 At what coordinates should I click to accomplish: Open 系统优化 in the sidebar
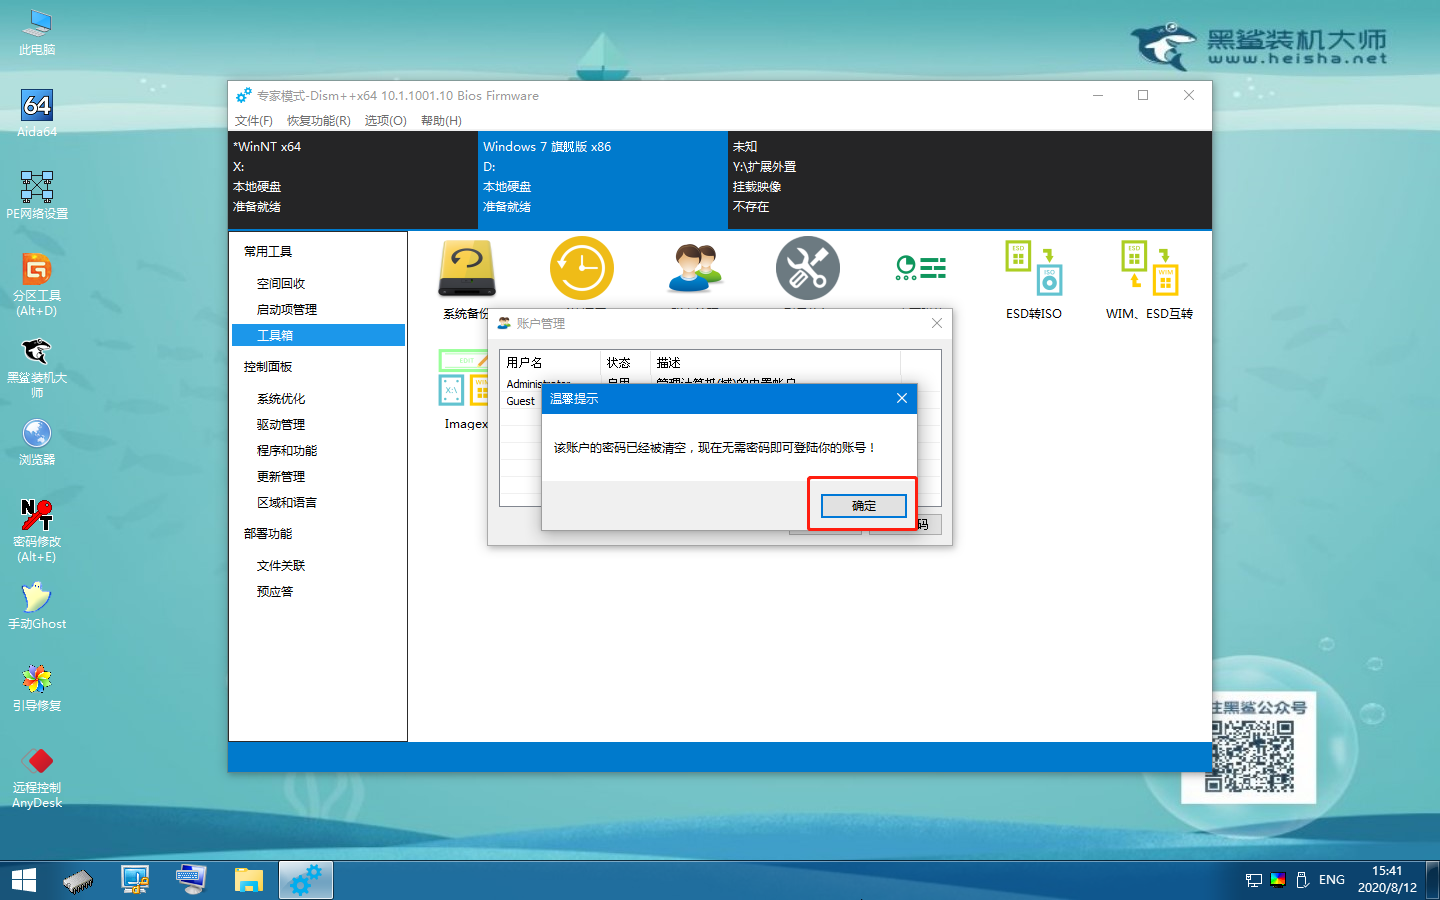coord(281,399)
